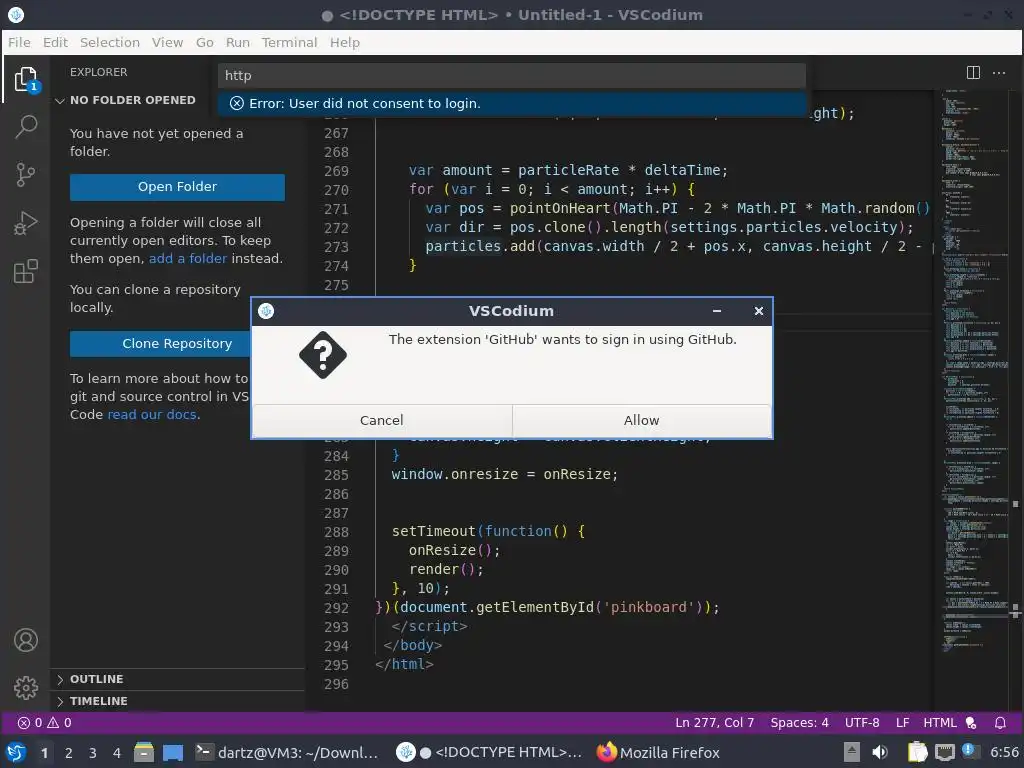Change language mode via 'HTML' status item
The height and width of the screenshot is (768, 1024).
click(940, 723)
